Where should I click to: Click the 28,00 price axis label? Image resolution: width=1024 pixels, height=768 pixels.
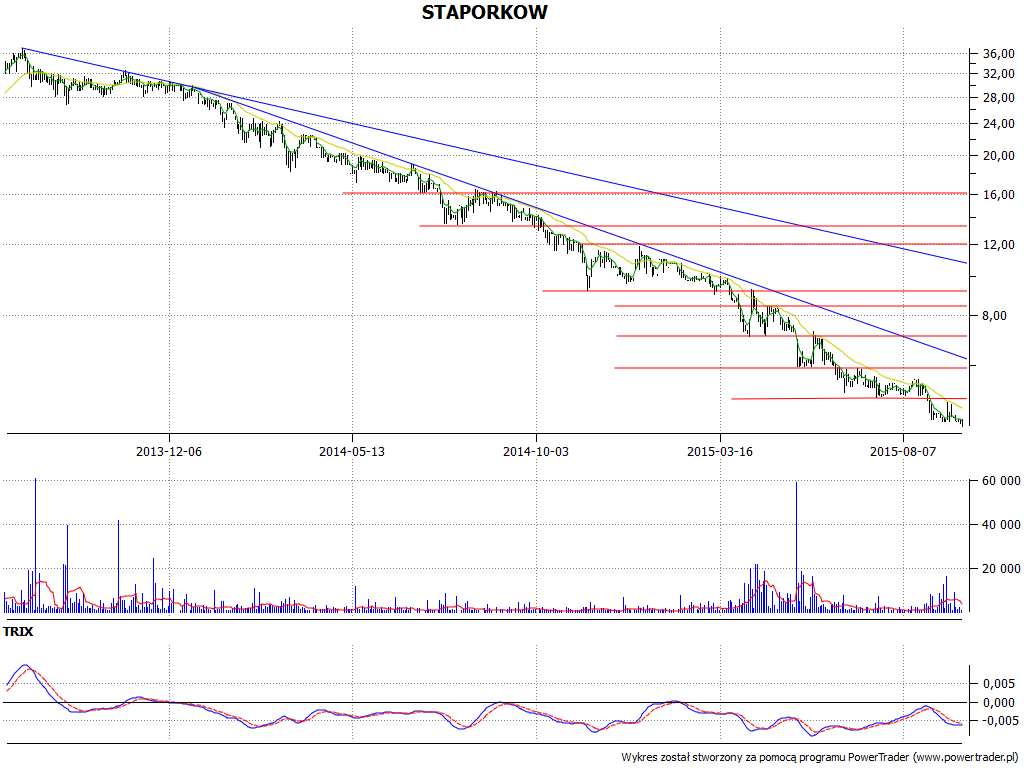tap(999, 98)
